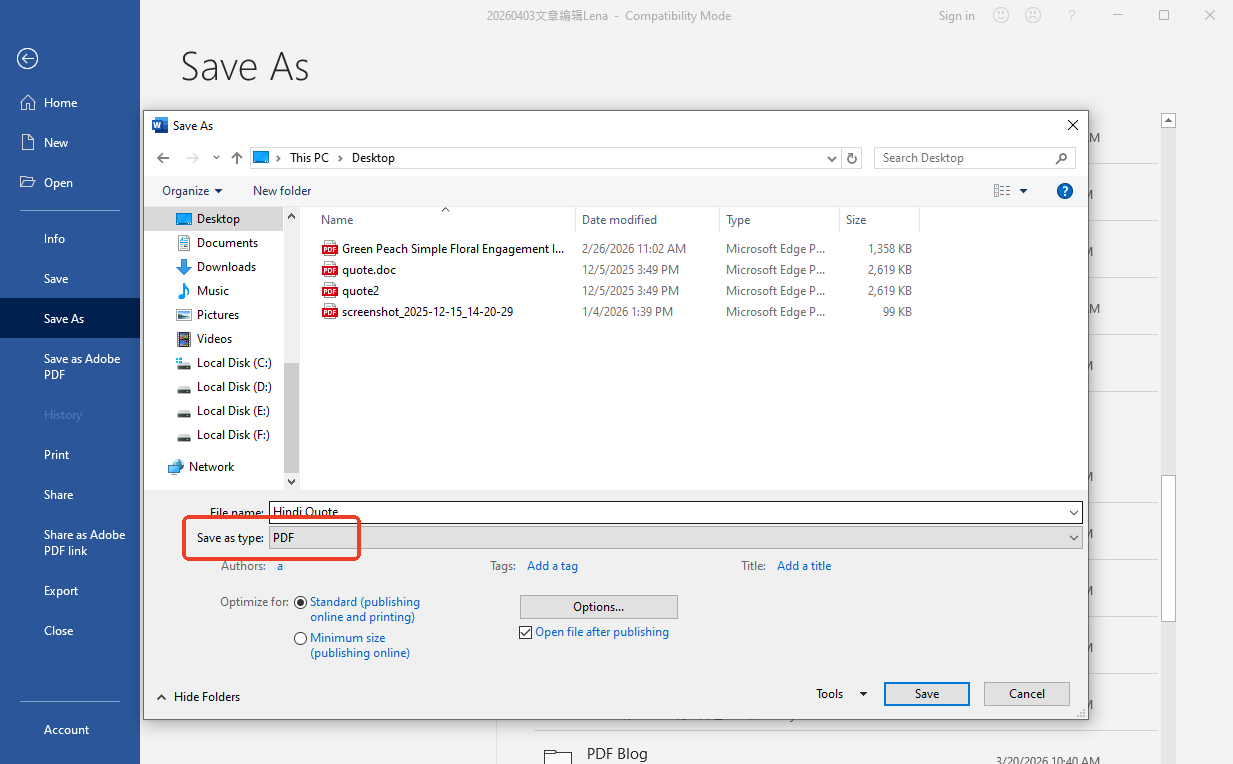Select the Minimum size publishing option

[300, 638]
